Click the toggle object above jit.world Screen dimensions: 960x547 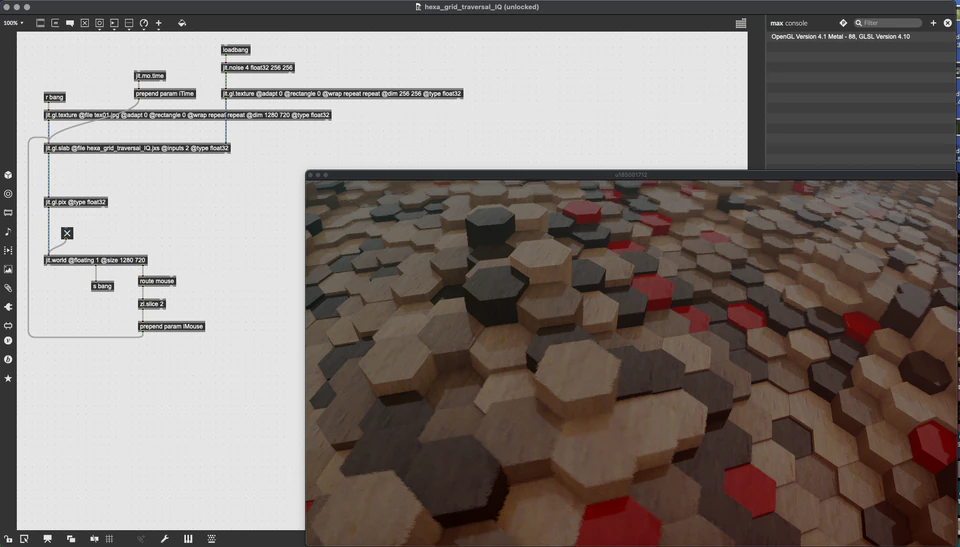coord(67,233)
